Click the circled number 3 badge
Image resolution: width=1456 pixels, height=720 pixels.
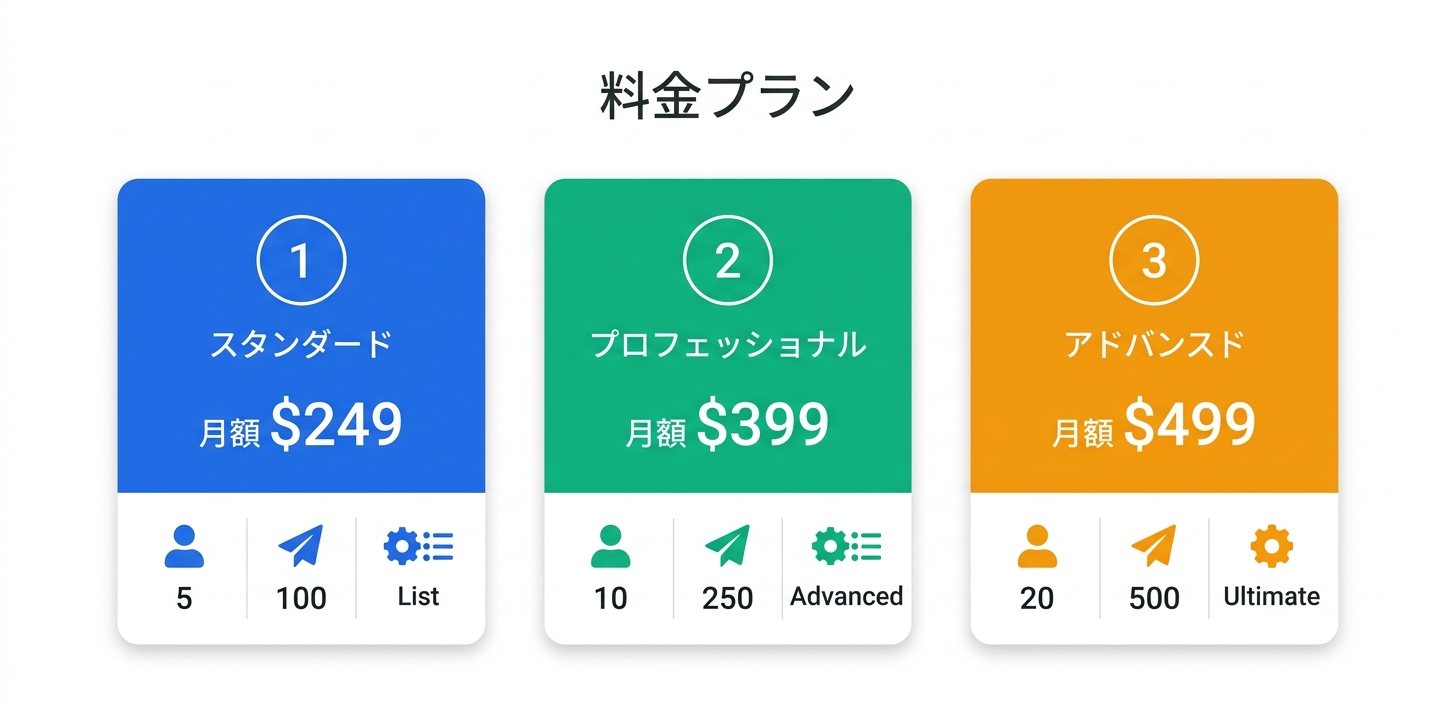[x=1154, y=261]
